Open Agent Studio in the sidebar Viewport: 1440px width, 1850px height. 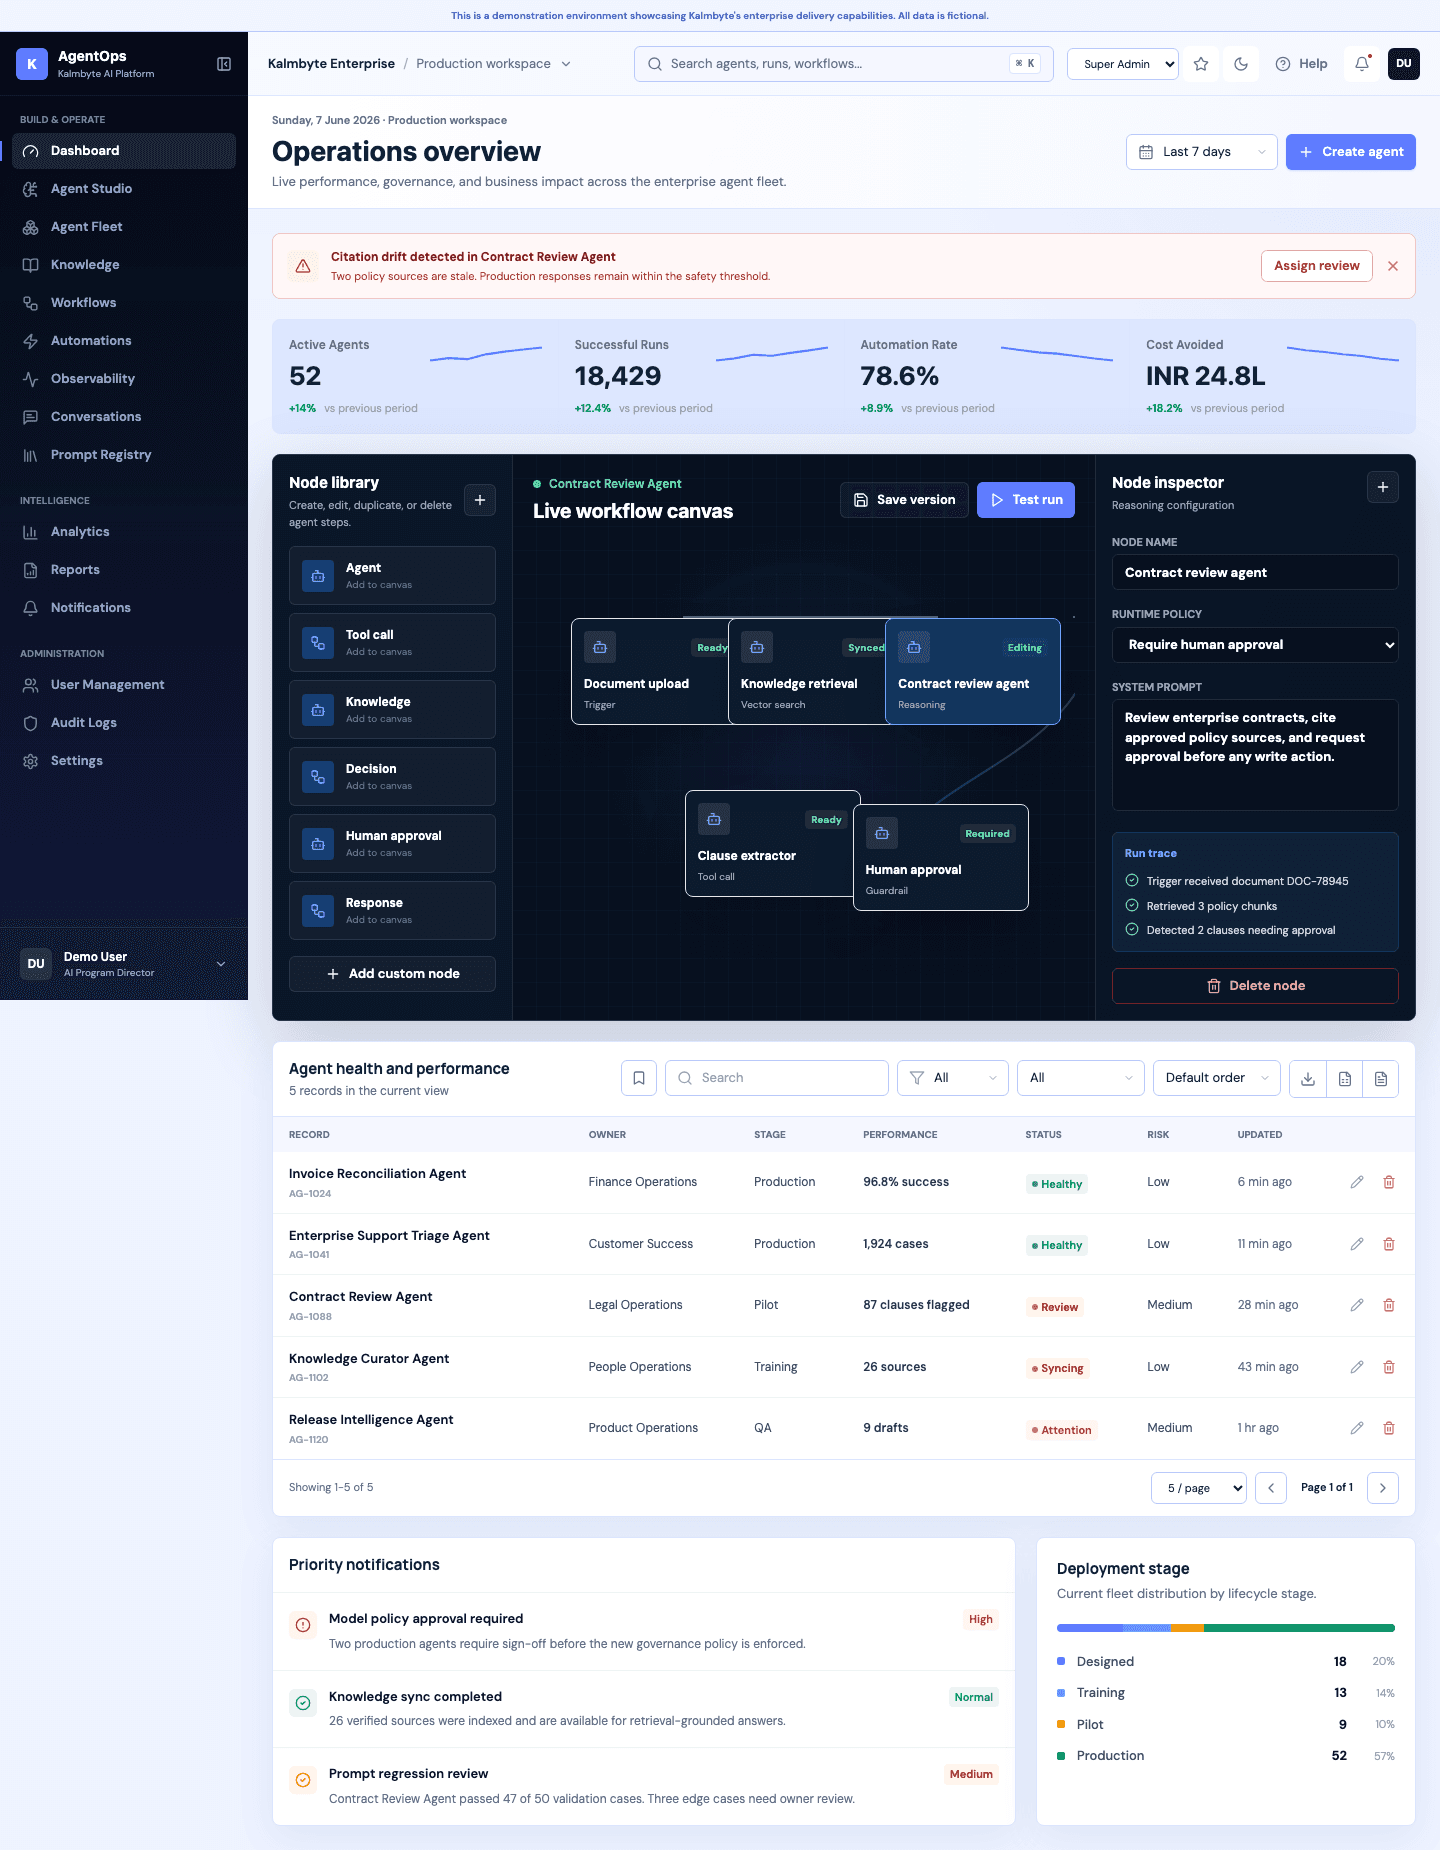[124, 189]
